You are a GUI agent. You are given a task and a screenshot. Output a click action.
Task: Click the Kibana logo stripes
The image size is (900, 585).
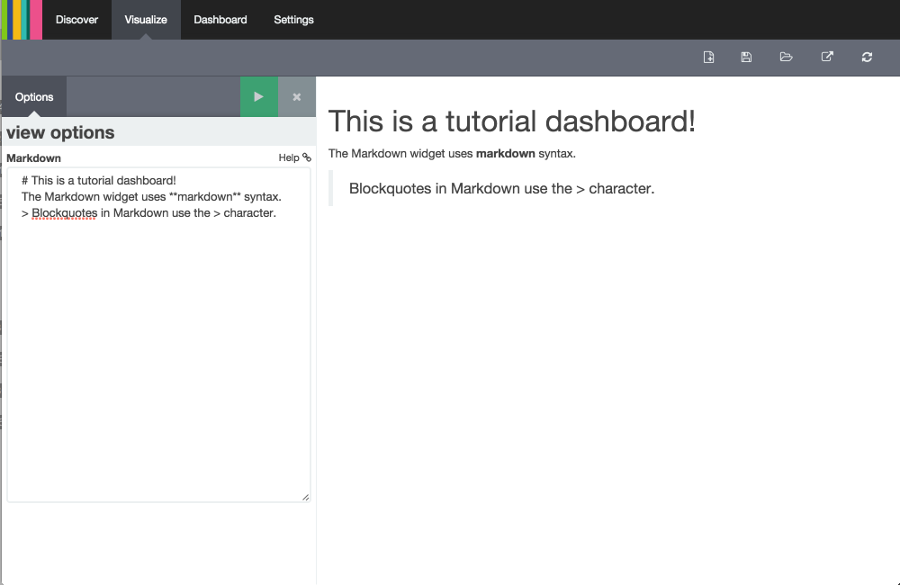tap(20, 20)
